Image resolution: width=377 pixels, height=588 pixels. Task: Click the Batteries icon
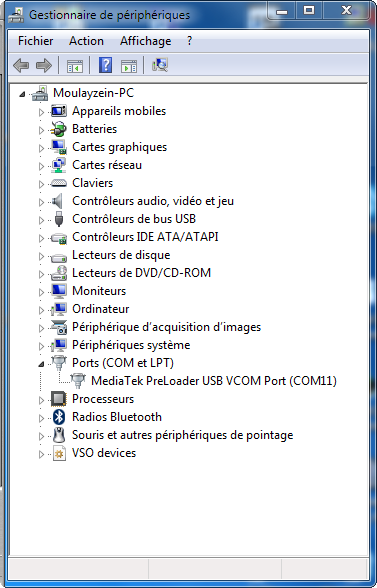[x=59, y=129]
